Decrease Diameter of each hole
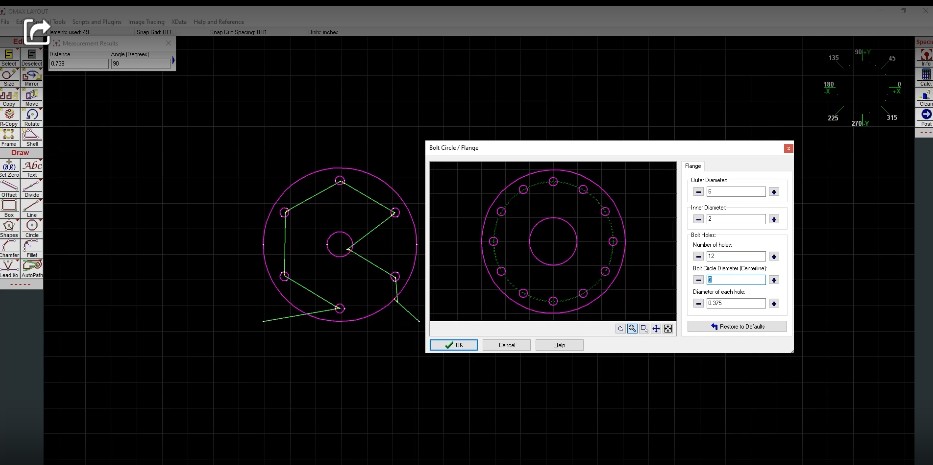 tap(699, 304)
